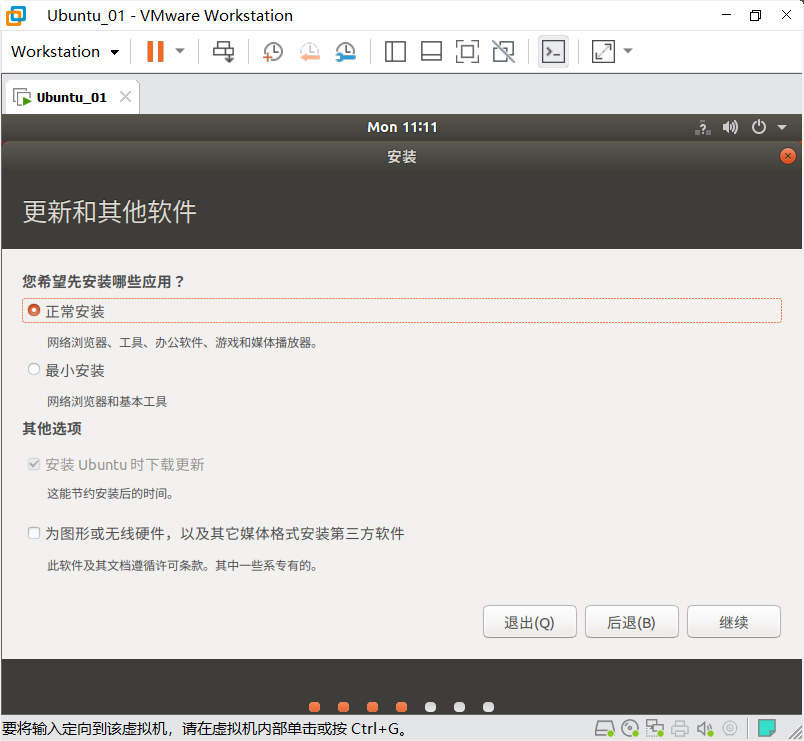
Task: Restore down the VMware window
Action: [x=755, y=15]
